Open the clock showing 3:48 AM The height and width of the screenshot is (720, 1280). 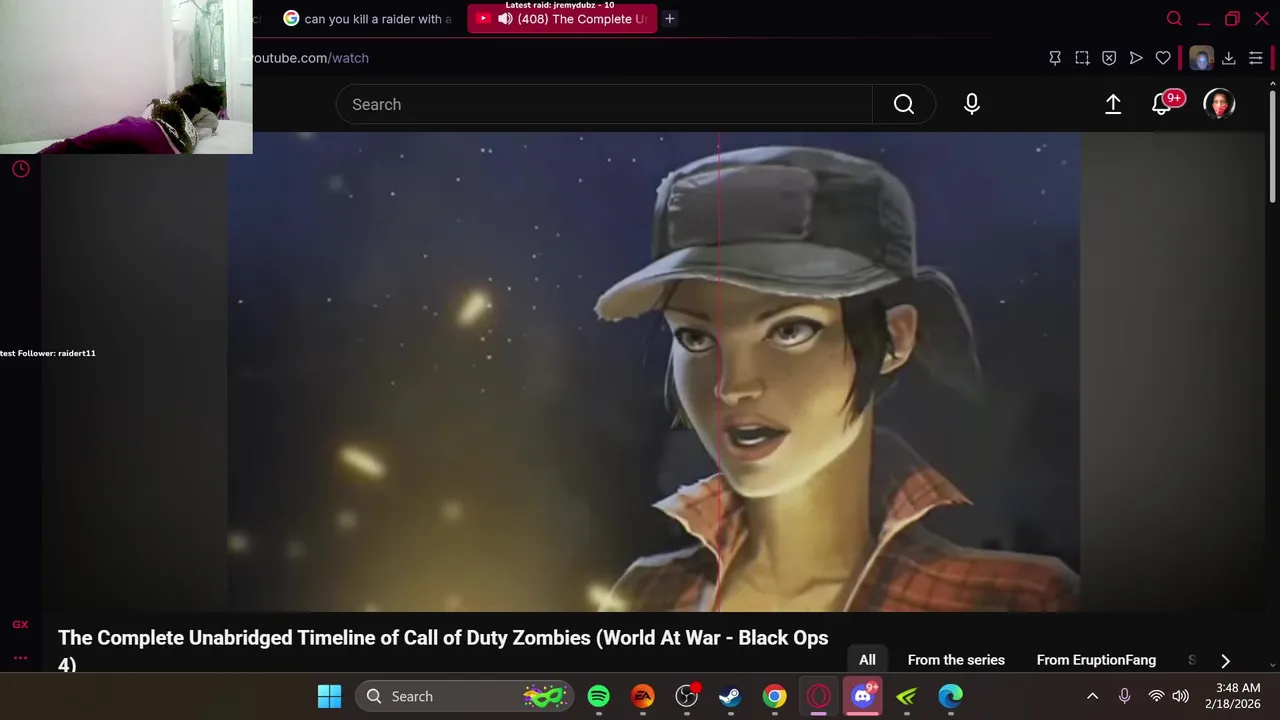(1233, 696)
